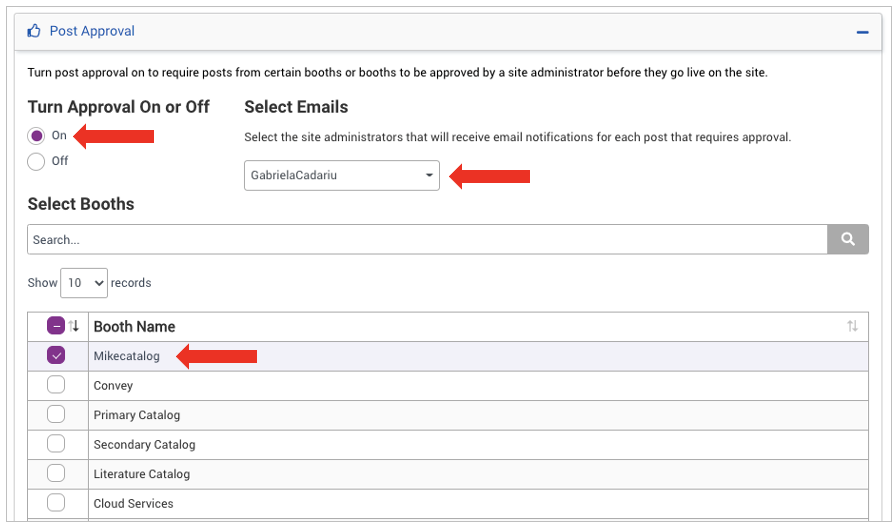The width and height of the screenshot is (895, 526).
Task: Click the Primary Catalog row text
Action: [137, 415]
